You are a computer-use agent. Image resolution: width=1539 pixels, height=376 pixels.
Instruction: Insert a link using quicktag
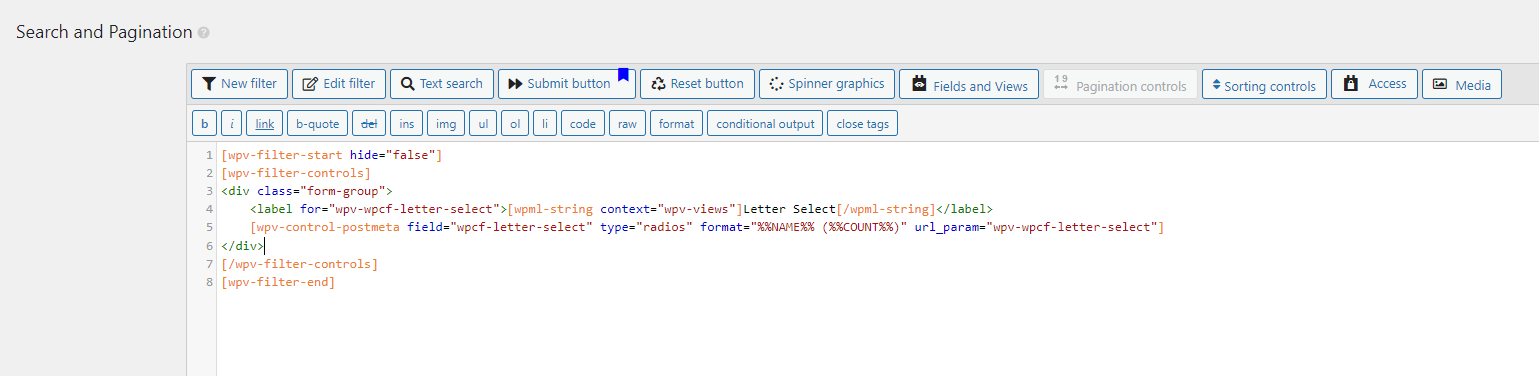[x=264, y=123]
